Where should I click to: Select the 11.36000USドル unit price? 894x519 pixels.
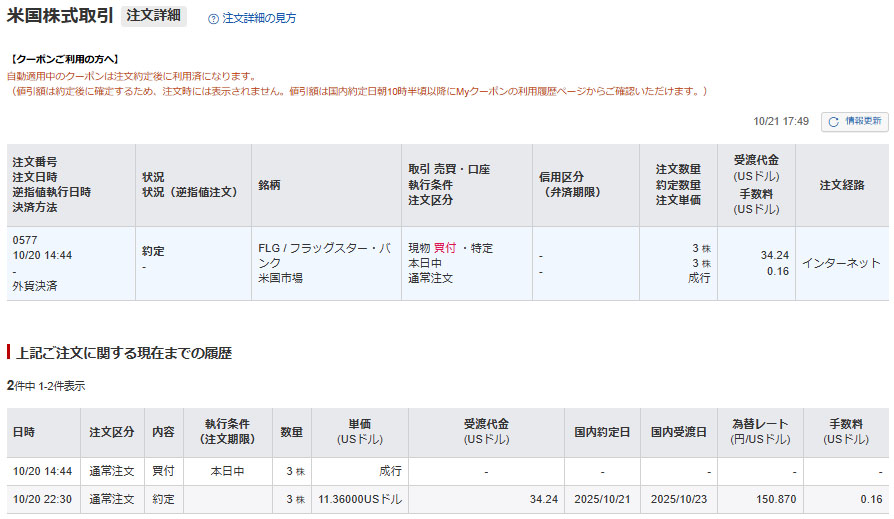coord(360,499)
